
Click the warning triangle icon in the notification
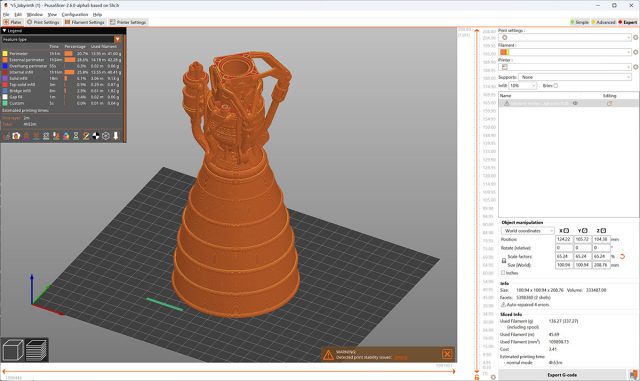point(328,354)
